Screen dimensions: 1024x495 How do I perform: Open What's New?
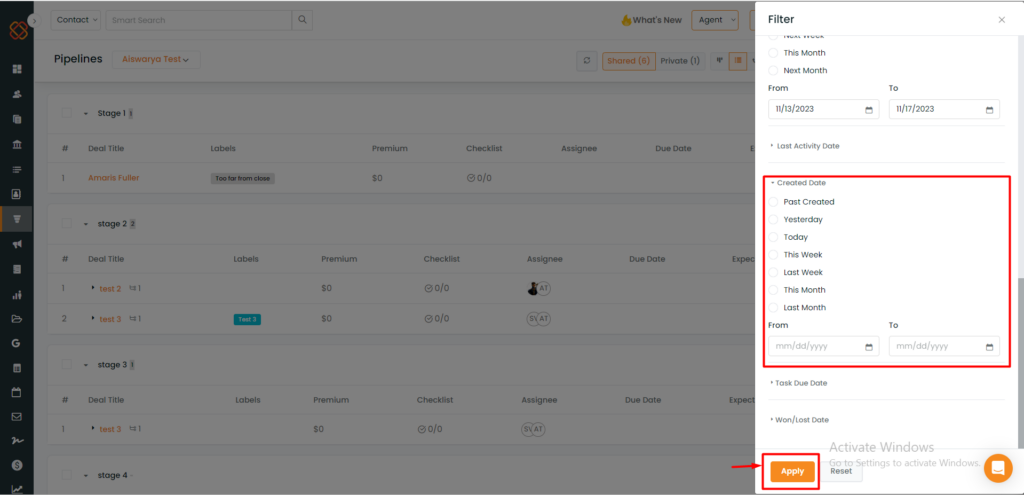(651, 20)
